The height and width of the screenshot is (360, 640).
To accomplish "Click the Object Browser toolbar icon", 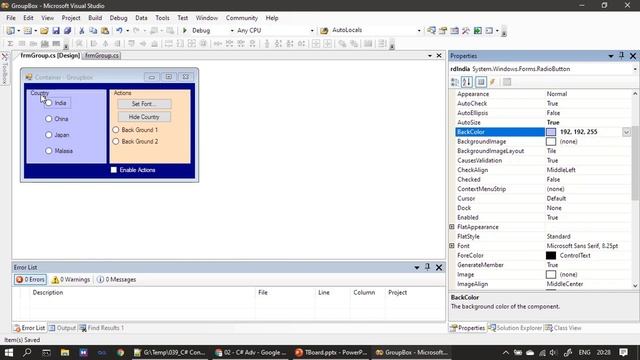I will point(454,31).
